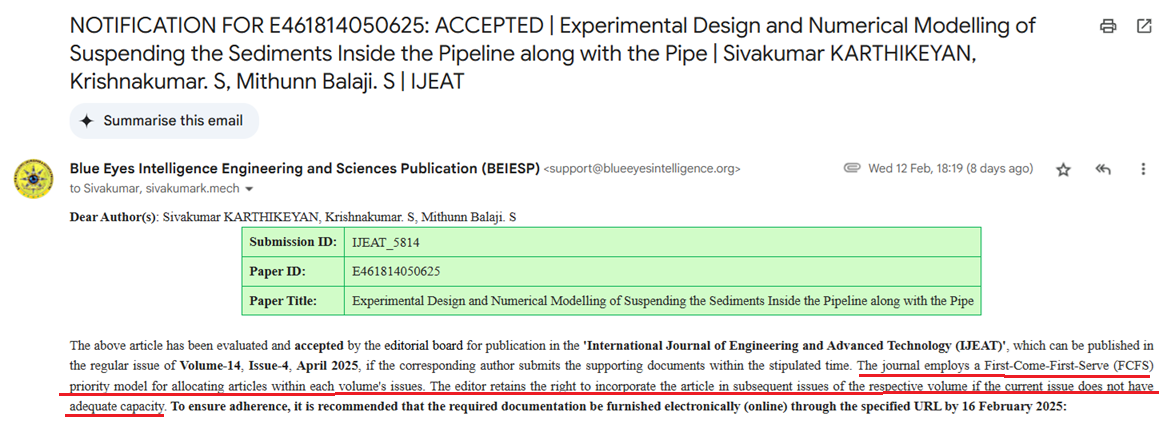Viewport: 1167px width, 428px height.
Task: Click the support@blueeyesintelligence.org address
Action: click(x=642, y=169)
